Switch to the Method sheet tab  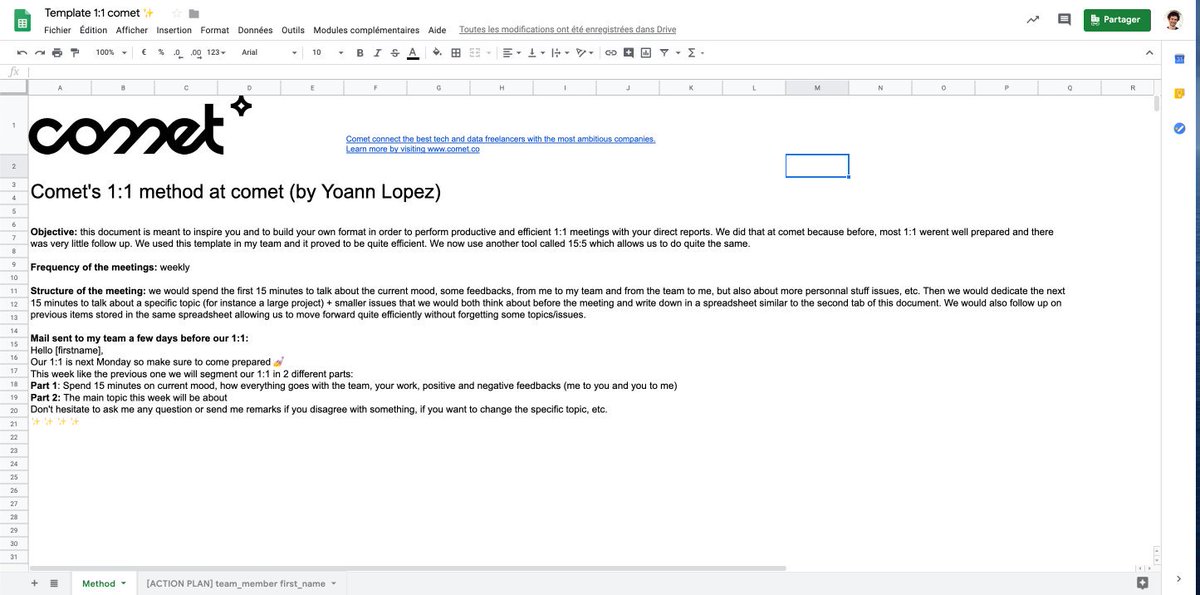(103, 583)
